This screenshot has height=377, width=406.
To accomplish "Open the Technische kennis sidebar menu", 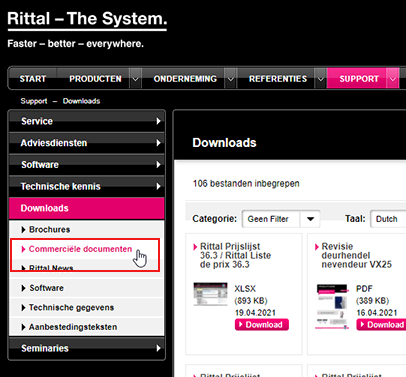I will point(87,186).
